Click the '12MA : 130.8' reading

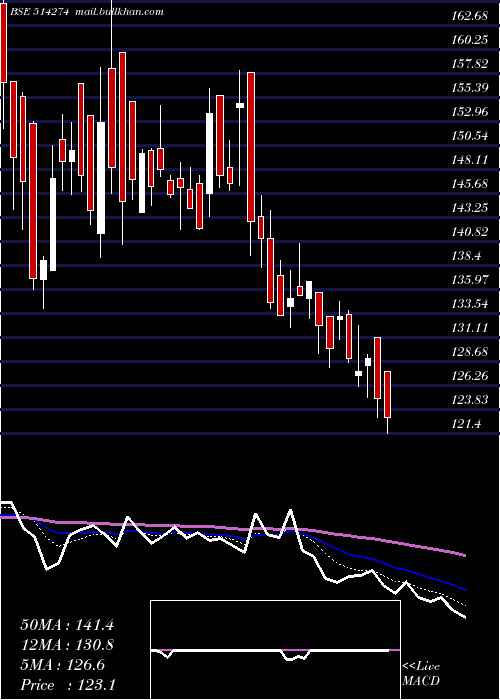pos(67,645)
